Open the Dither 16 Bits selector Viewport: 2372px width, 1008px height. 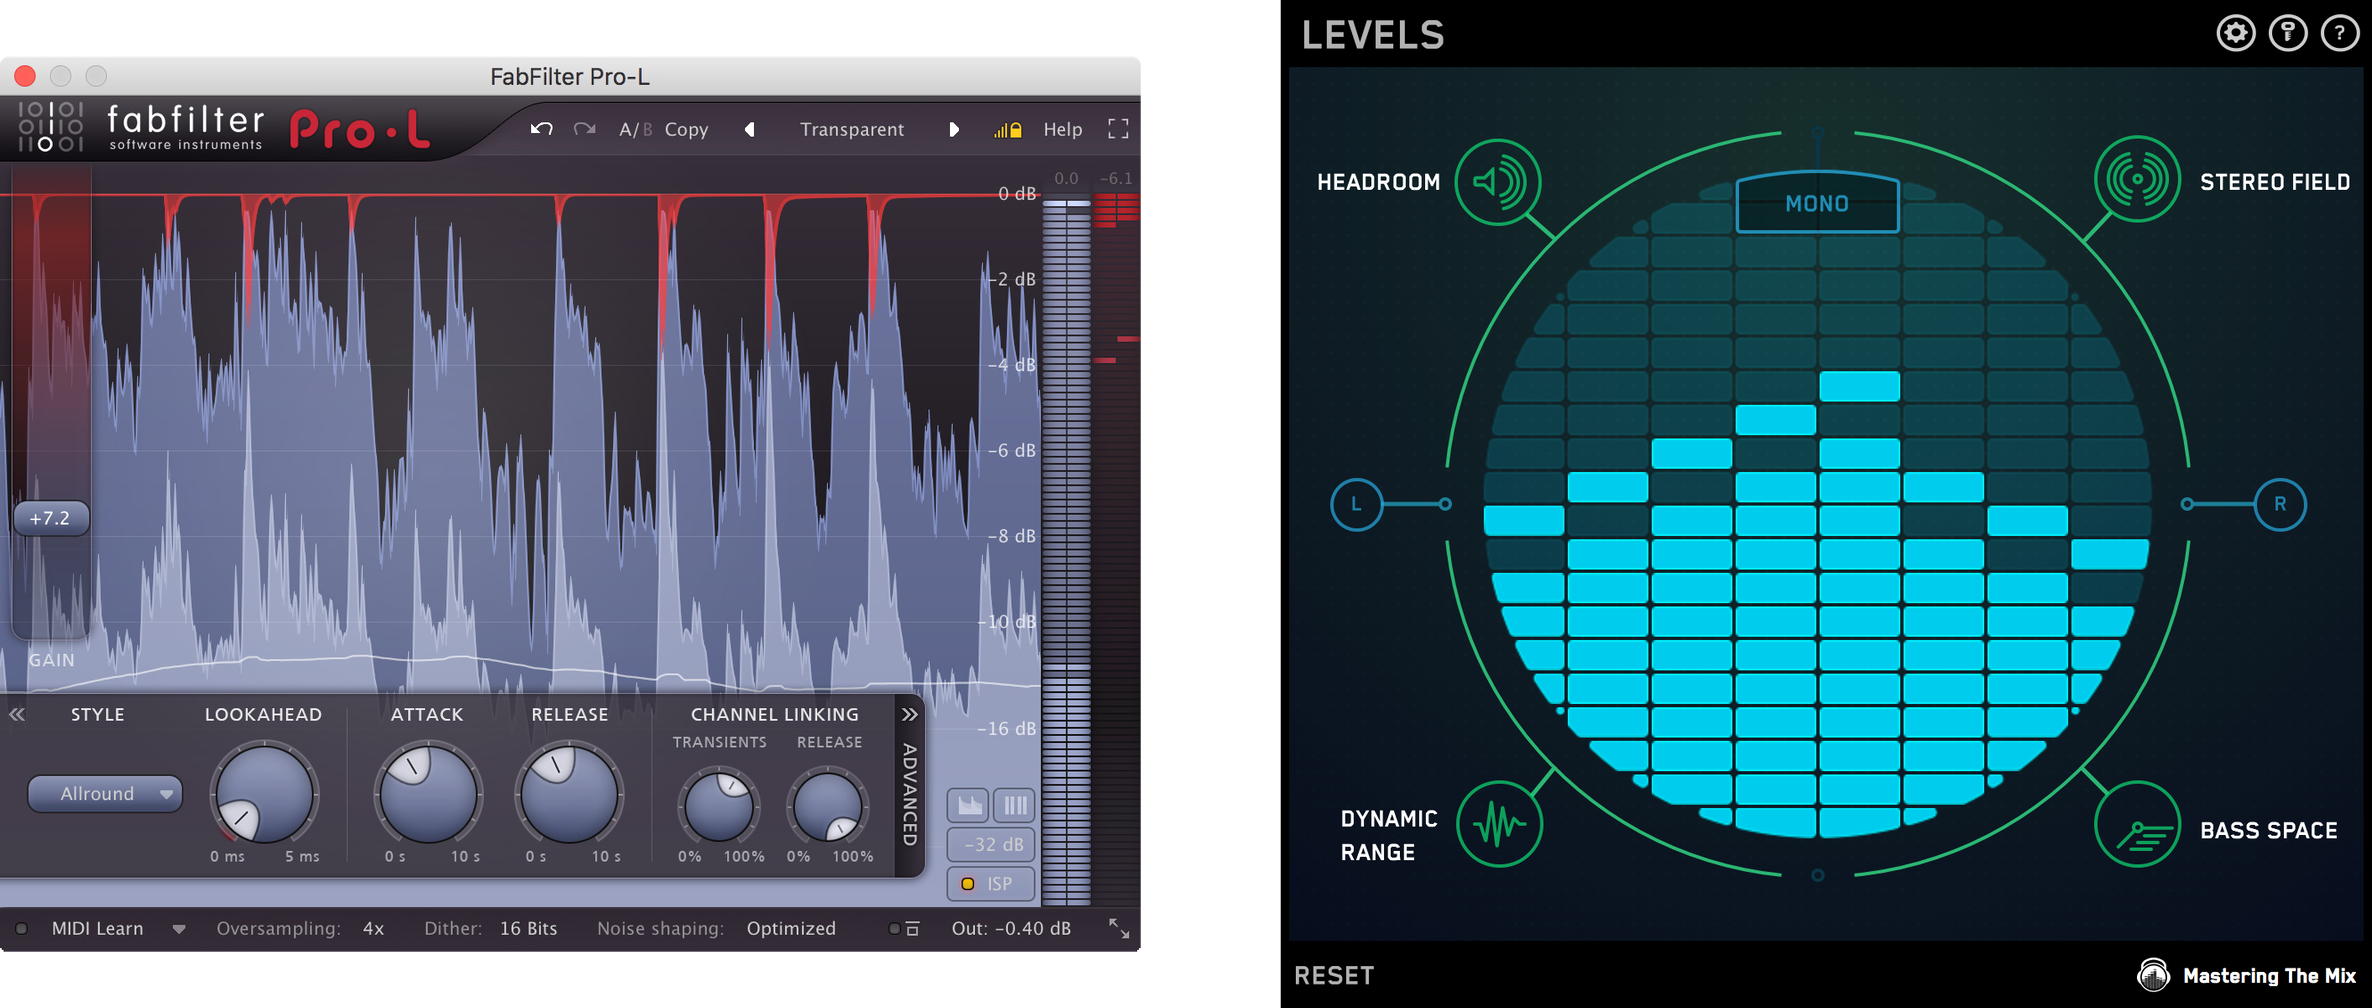(x=528, y=929)
